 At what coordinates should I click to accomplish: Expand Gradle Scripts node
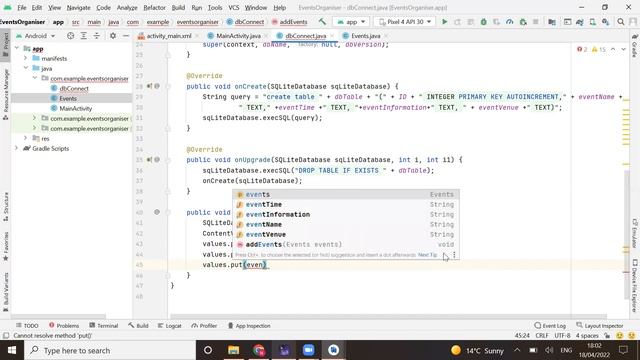pyautogui.click(x=17, y=148)
